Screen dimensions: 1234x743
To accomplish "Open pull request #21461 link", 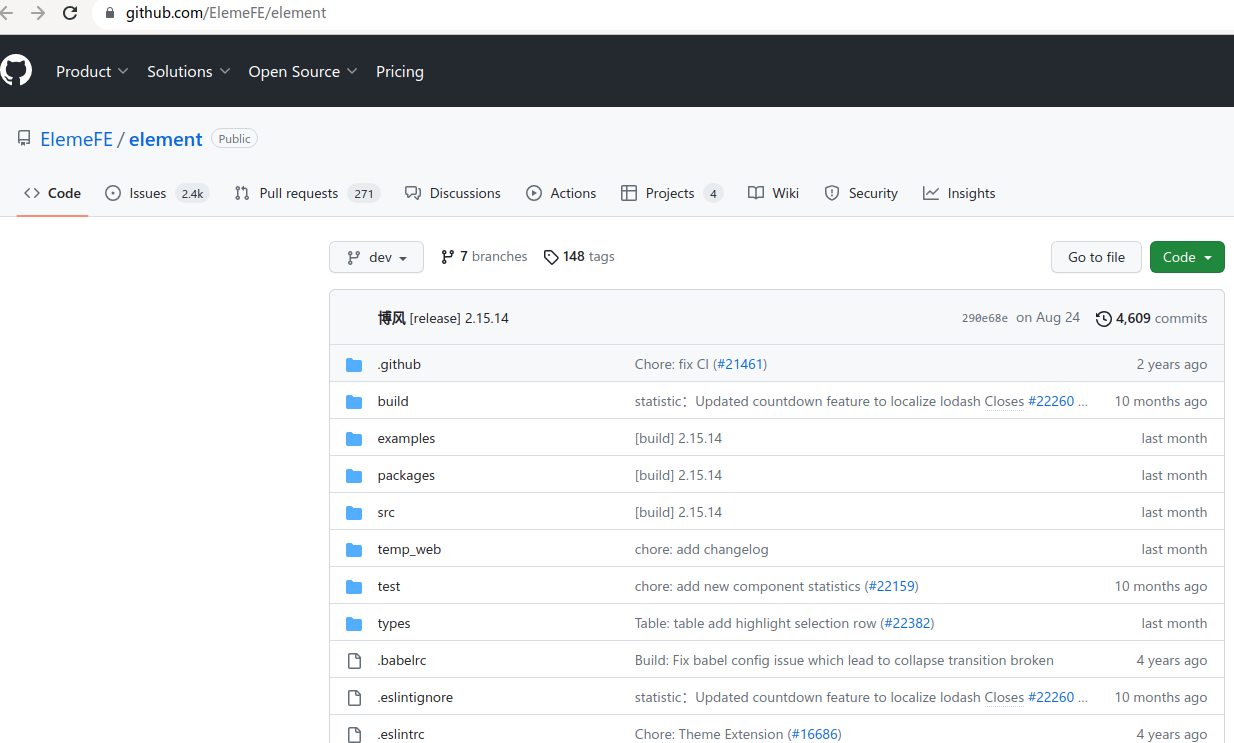I will pyautogui.click(x=740, y=364).
